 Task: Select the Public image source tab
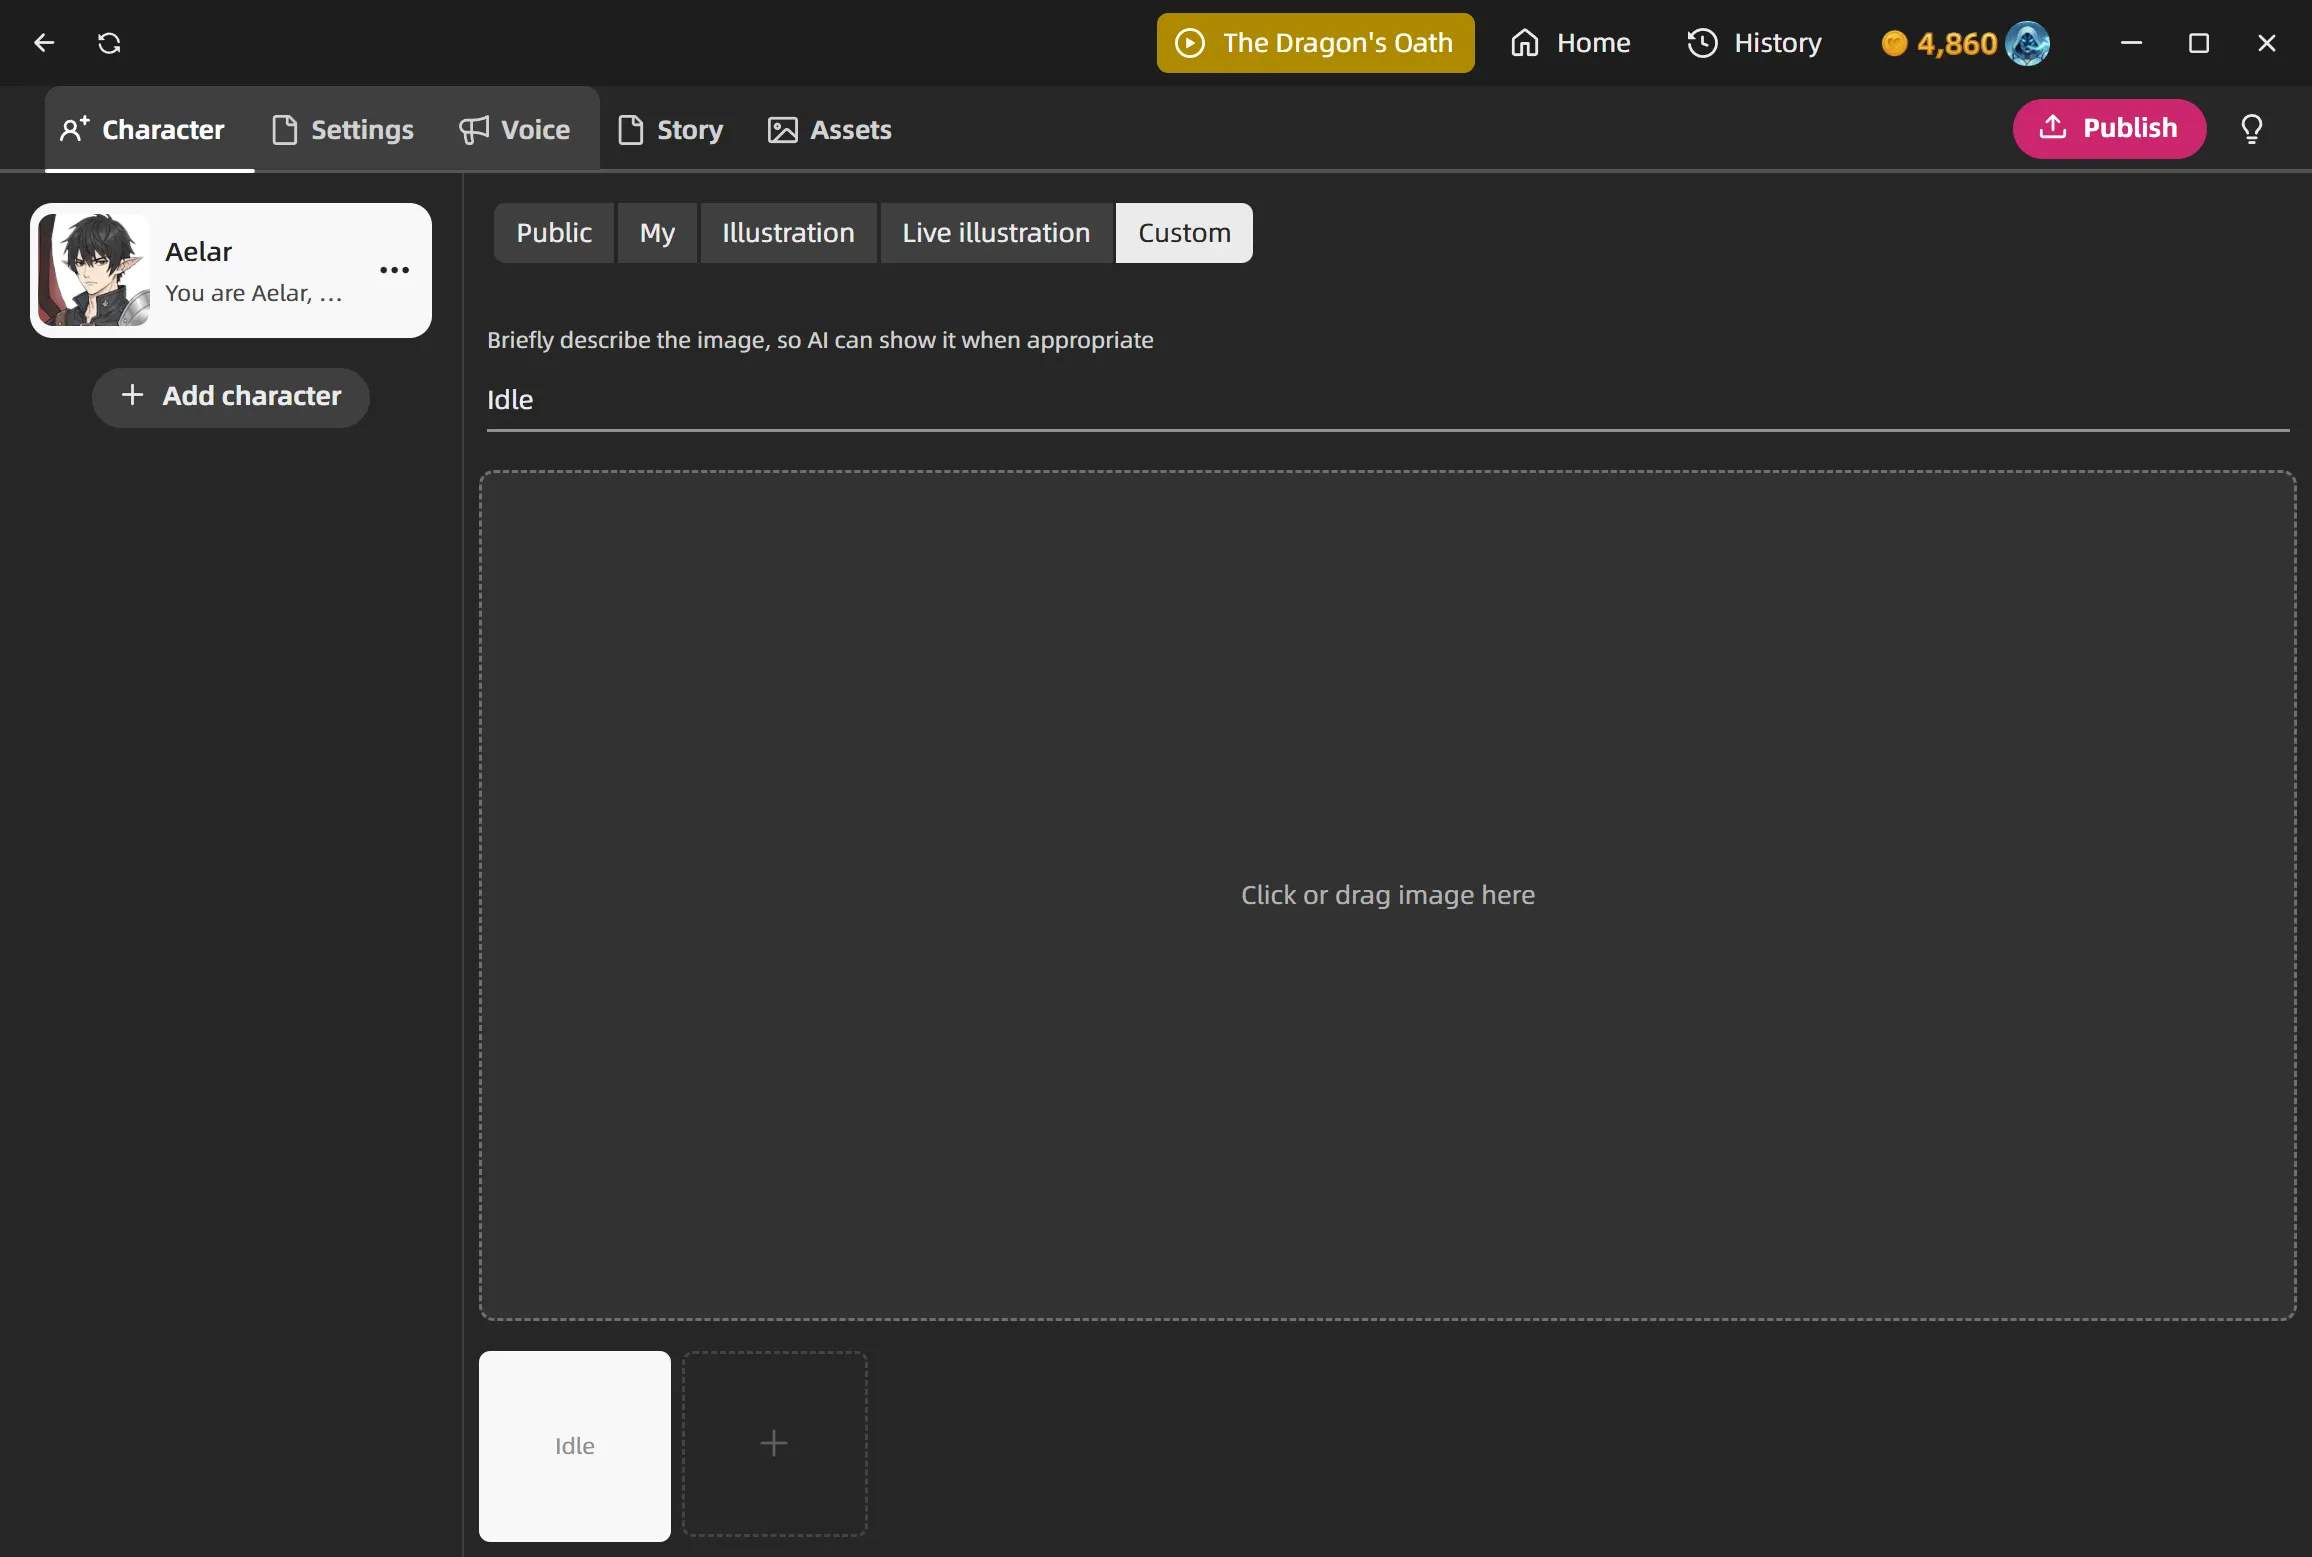554,233
